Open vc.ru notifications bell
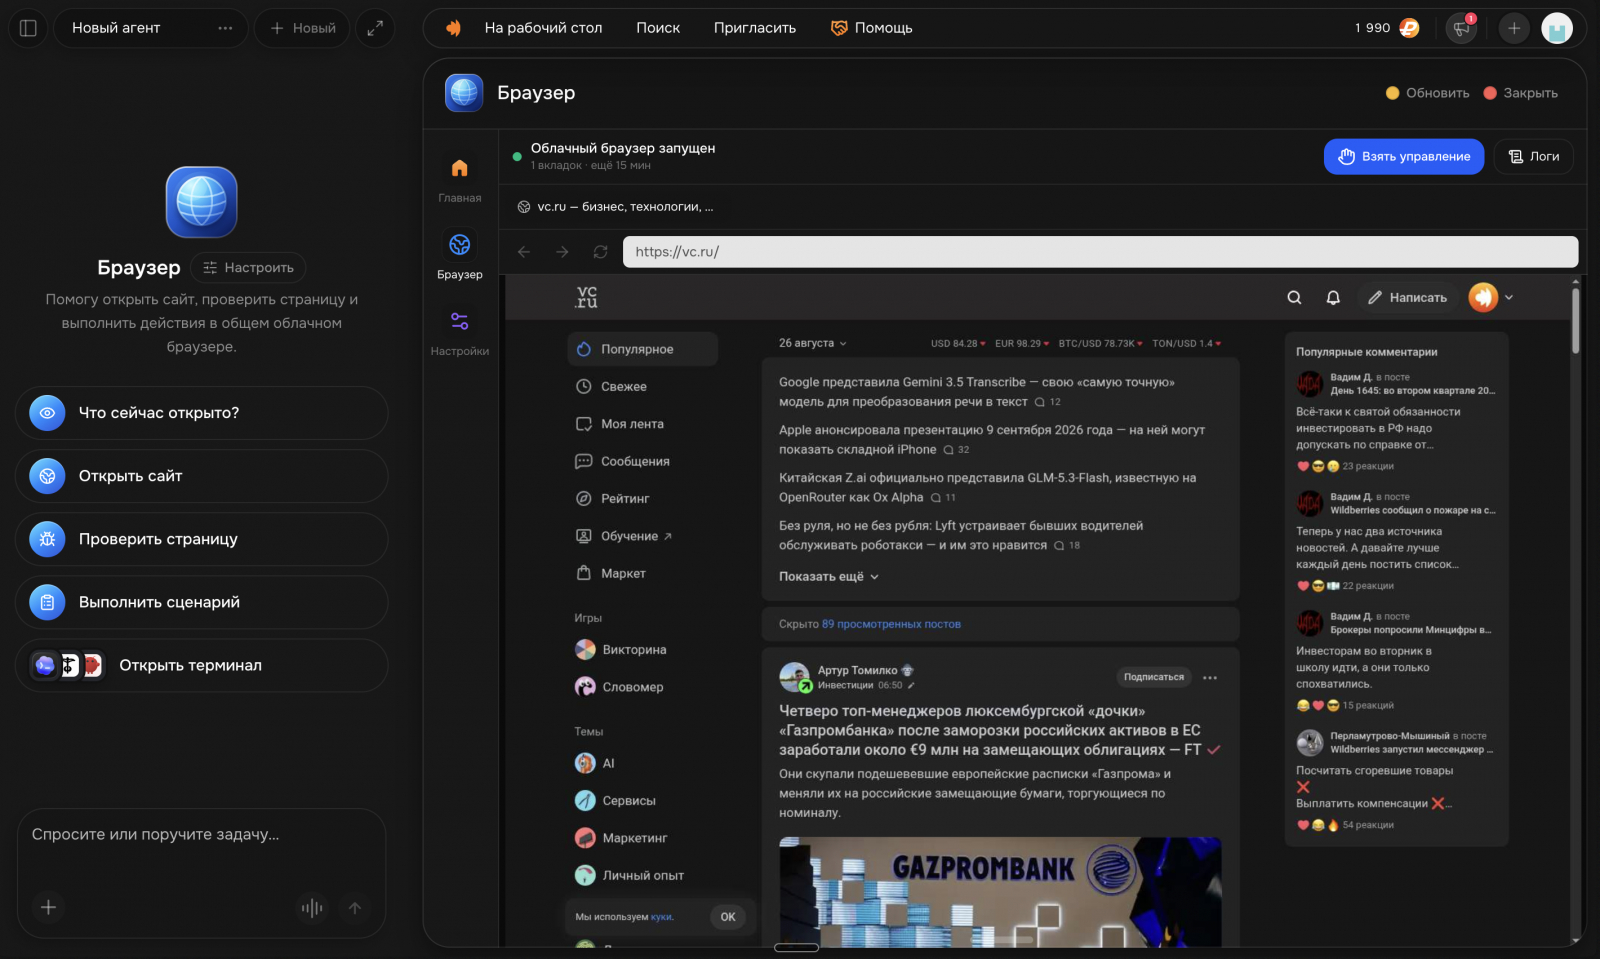Screen dimensions: 1600x959 click(x=1333, y=297)
